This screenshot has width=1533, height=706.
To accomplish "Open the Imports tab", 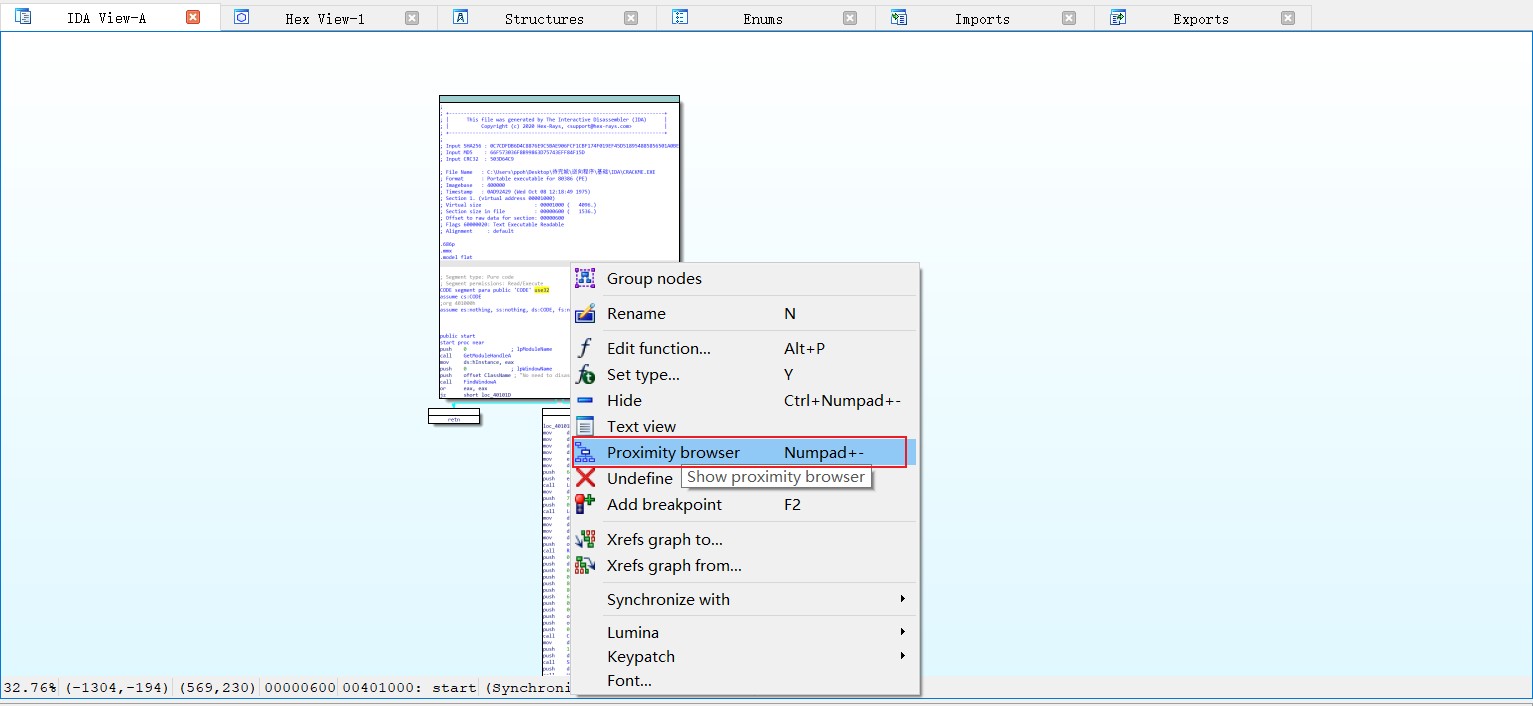I will [981, 19].
